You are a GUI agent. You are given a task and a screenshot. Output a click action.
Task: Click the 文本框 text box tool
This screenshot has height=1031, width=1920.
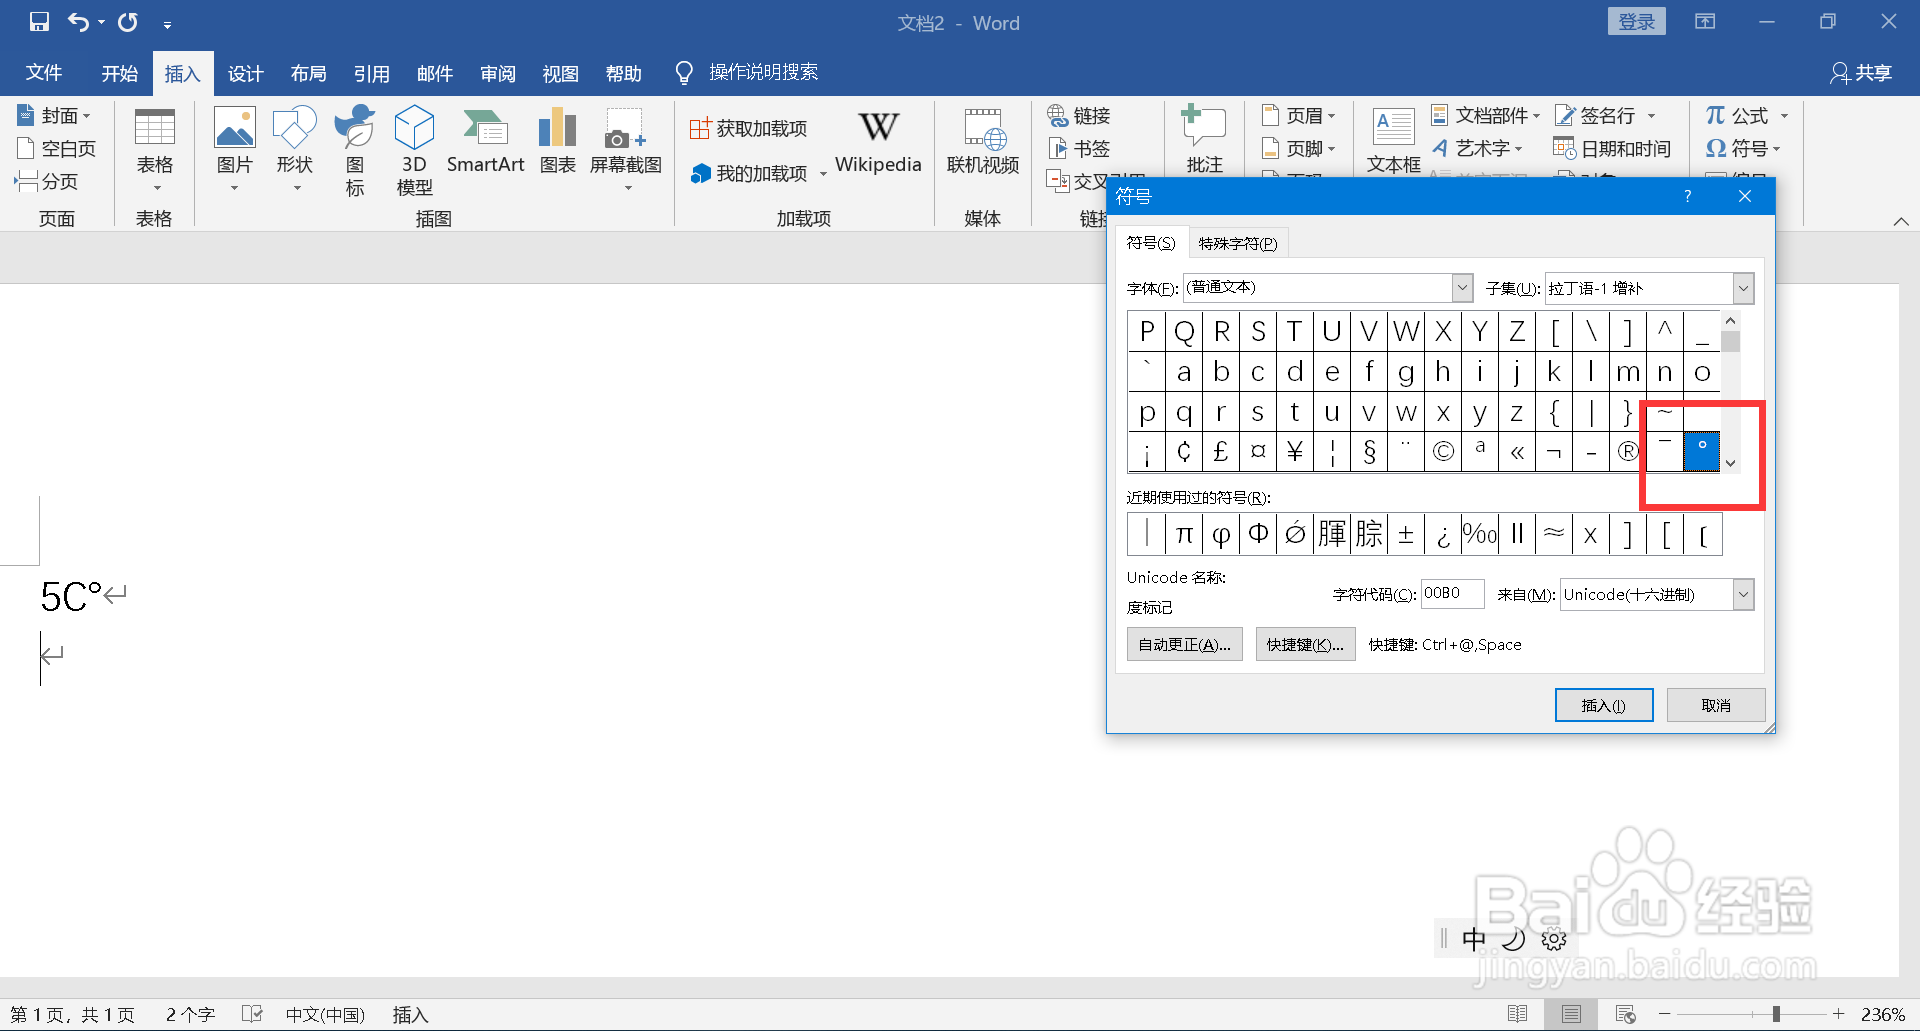tap(1393, 140)
